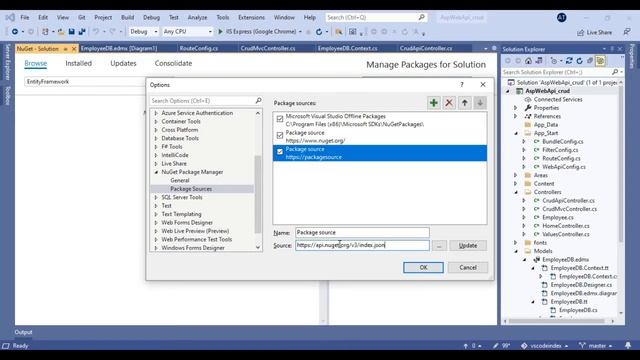Open Output panel tab at bottom

[23, 332]
